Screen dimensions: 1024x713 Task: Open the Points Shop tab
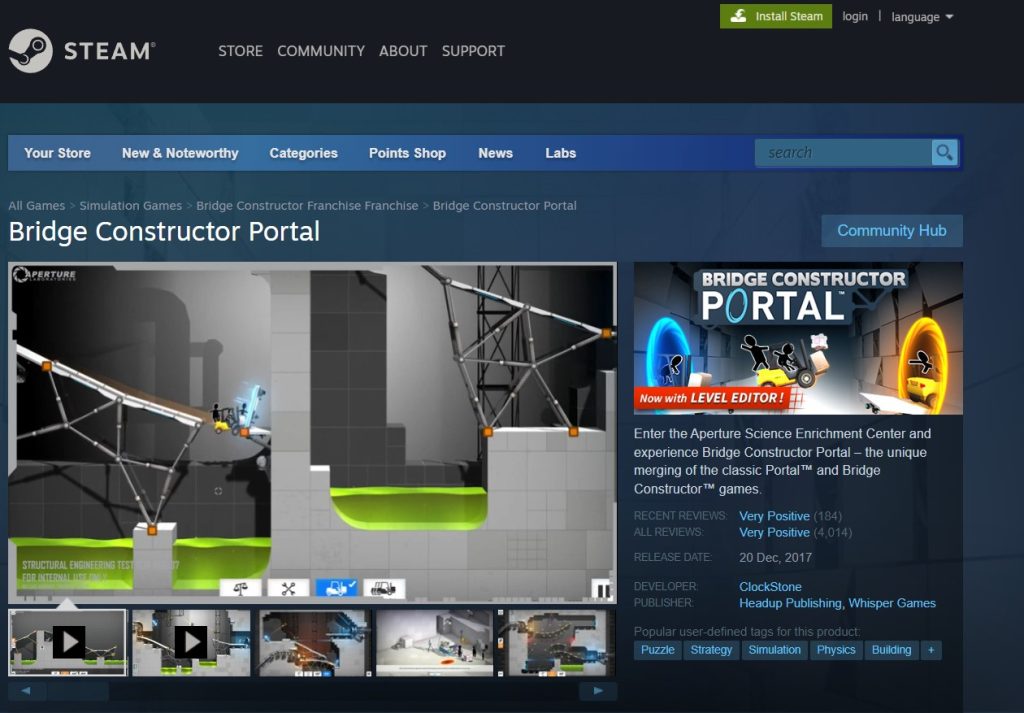click(x=408, y=153)
